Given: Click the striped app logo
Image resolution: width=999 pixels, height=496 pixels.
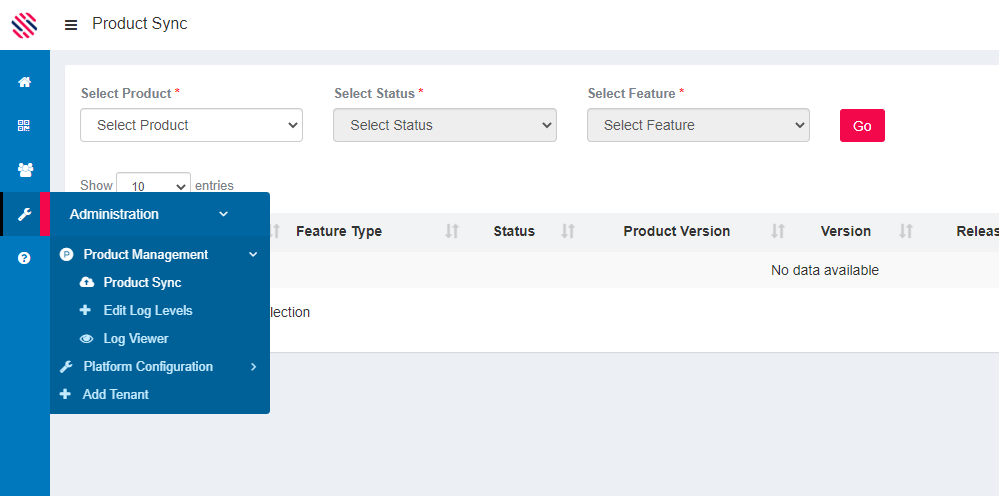Looking at the screenshot, I should [x=24, y=25].
